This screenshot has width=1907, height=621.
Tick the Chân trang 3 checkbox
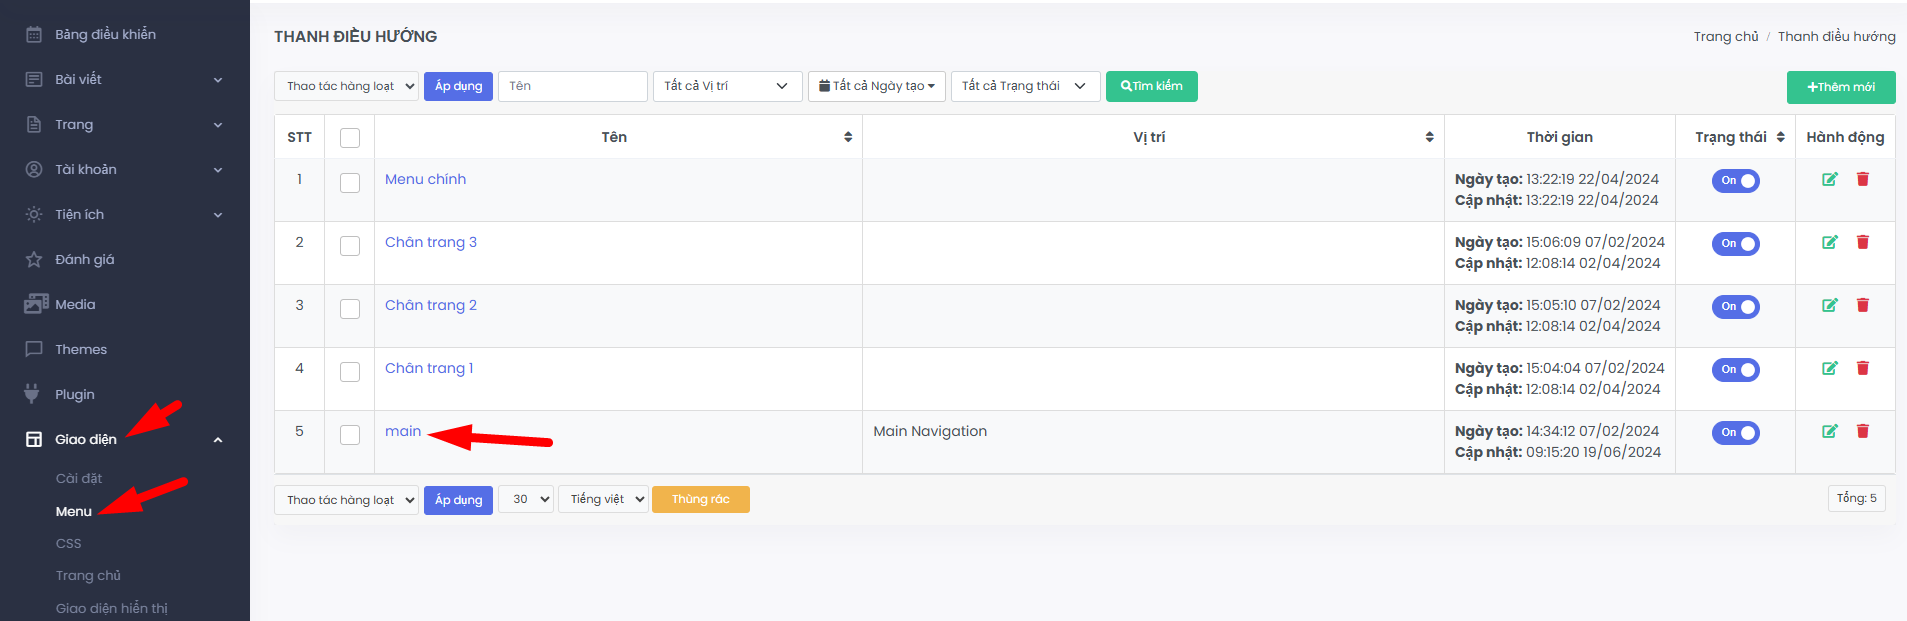point(350,246)
